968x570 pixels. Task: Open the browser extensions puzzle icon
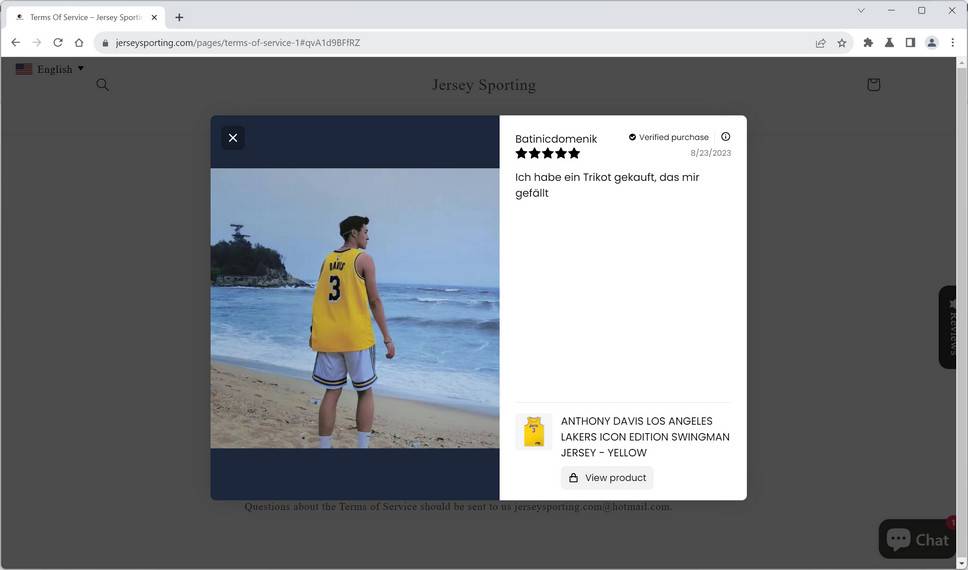tap(868, 43)
